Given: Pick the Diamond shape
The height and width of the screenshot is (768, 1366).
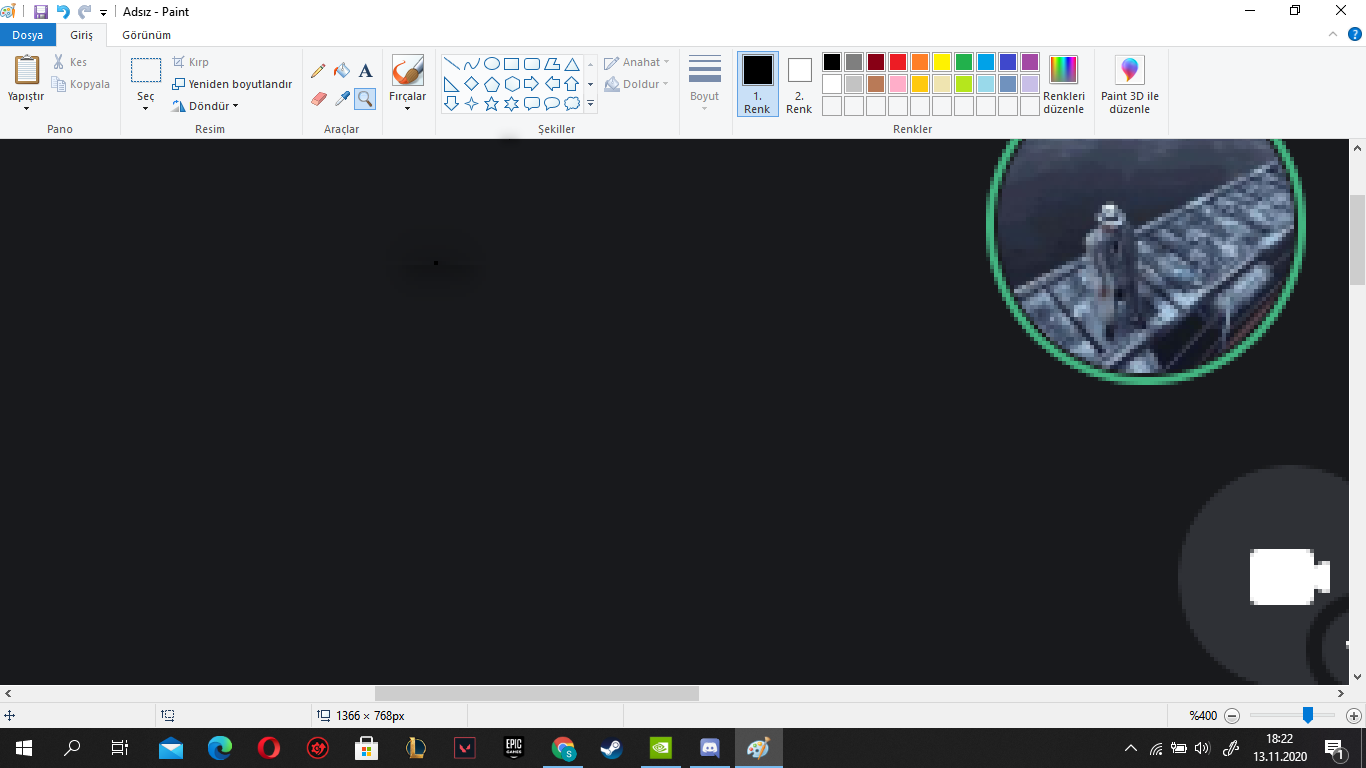Looking at the screenshot, I should coord(472,84).
